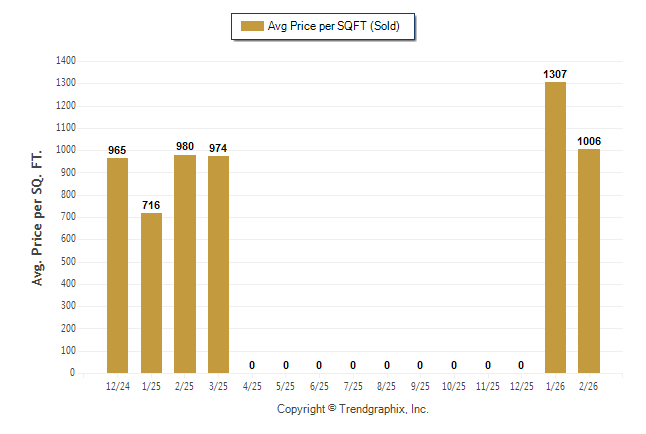This screenshot has height=434, width=646.
Task: Click the 974 data label
Action: [218, 148]
